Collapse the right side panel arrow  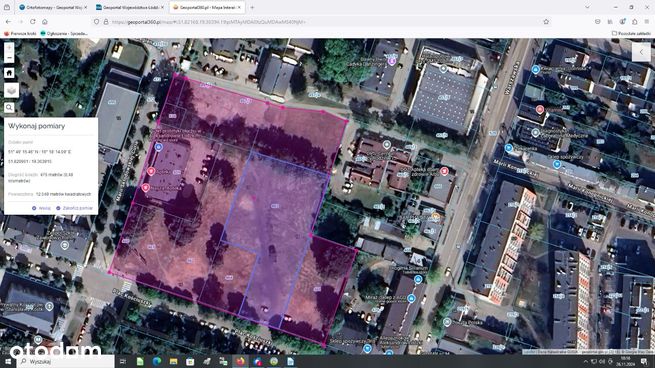(641, 52)
